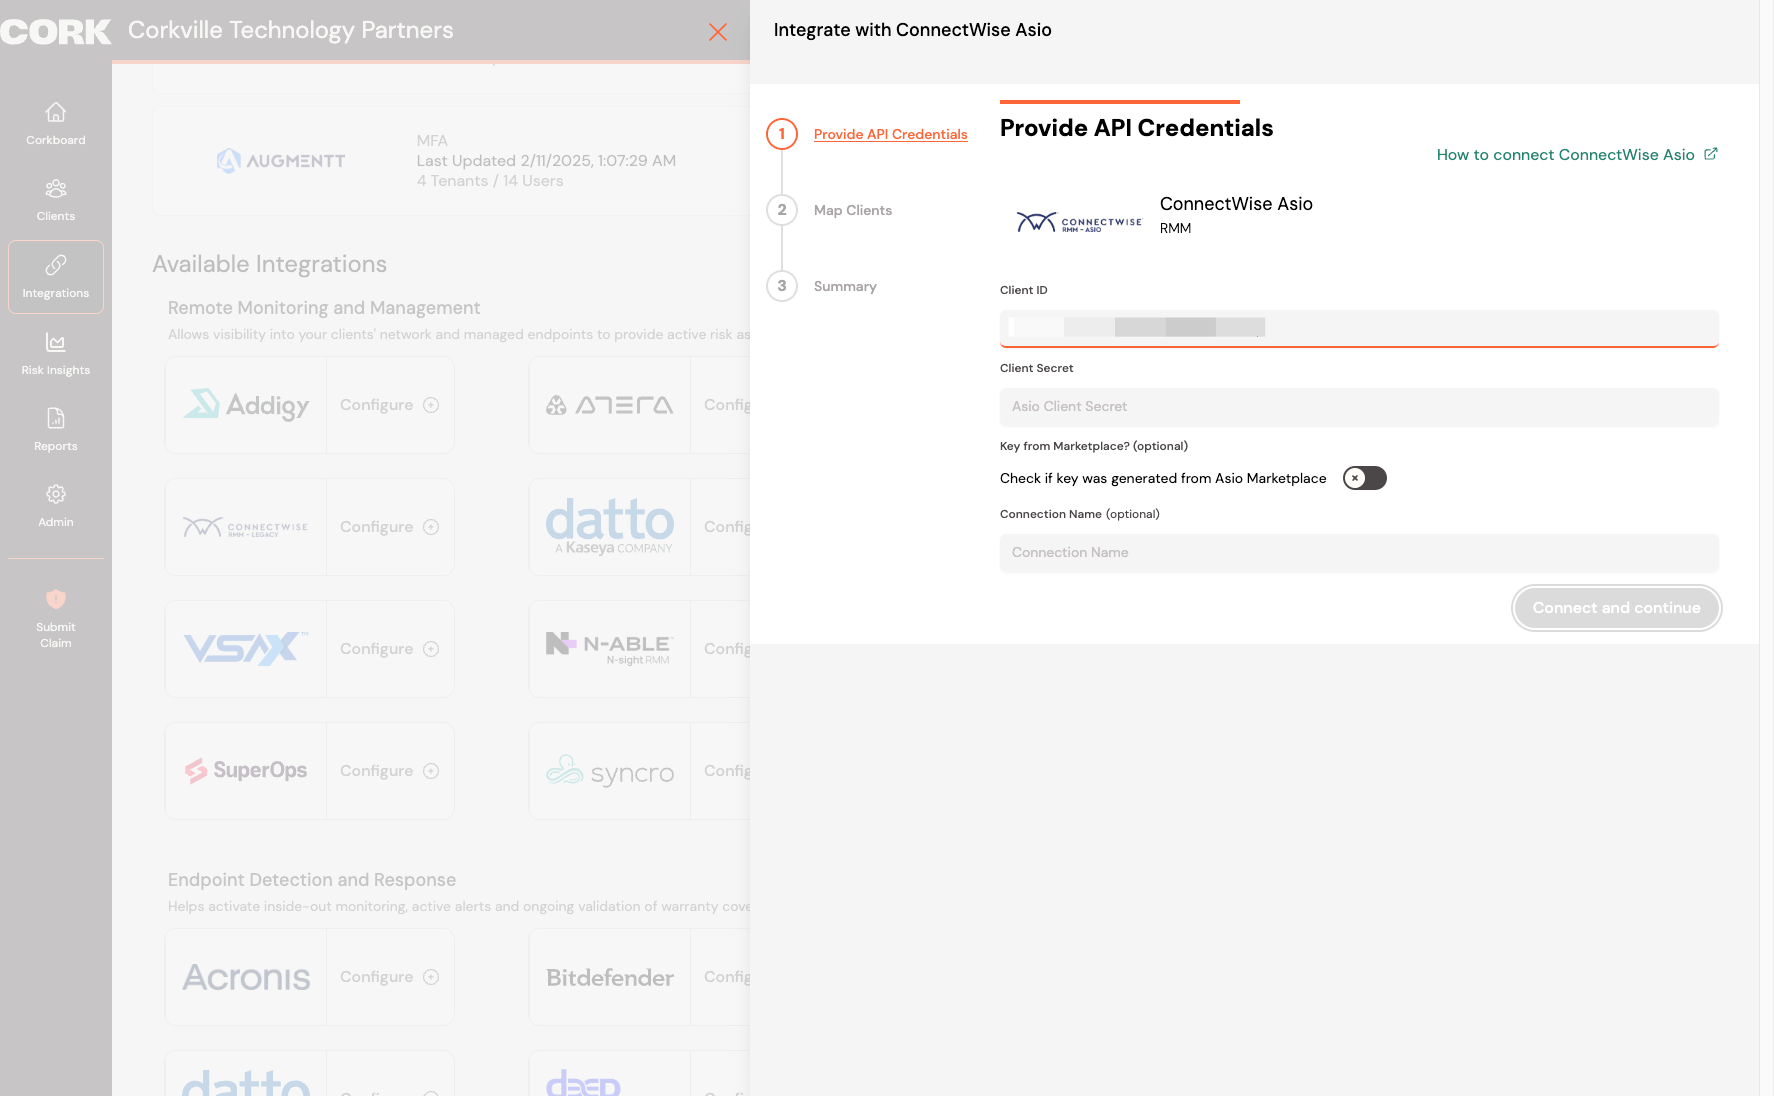This screenshot has height=1096, width=1774.
Task: Focus the Connection Name field
Action: (1359, 553)
